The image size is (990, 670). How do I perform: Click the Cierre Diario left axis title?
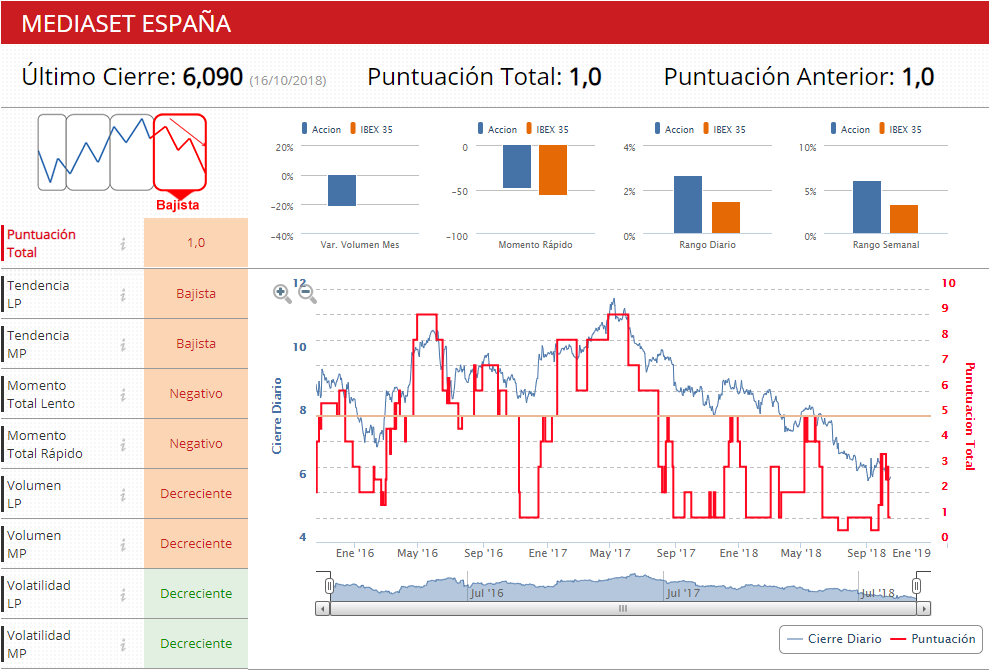click(277, 416)
